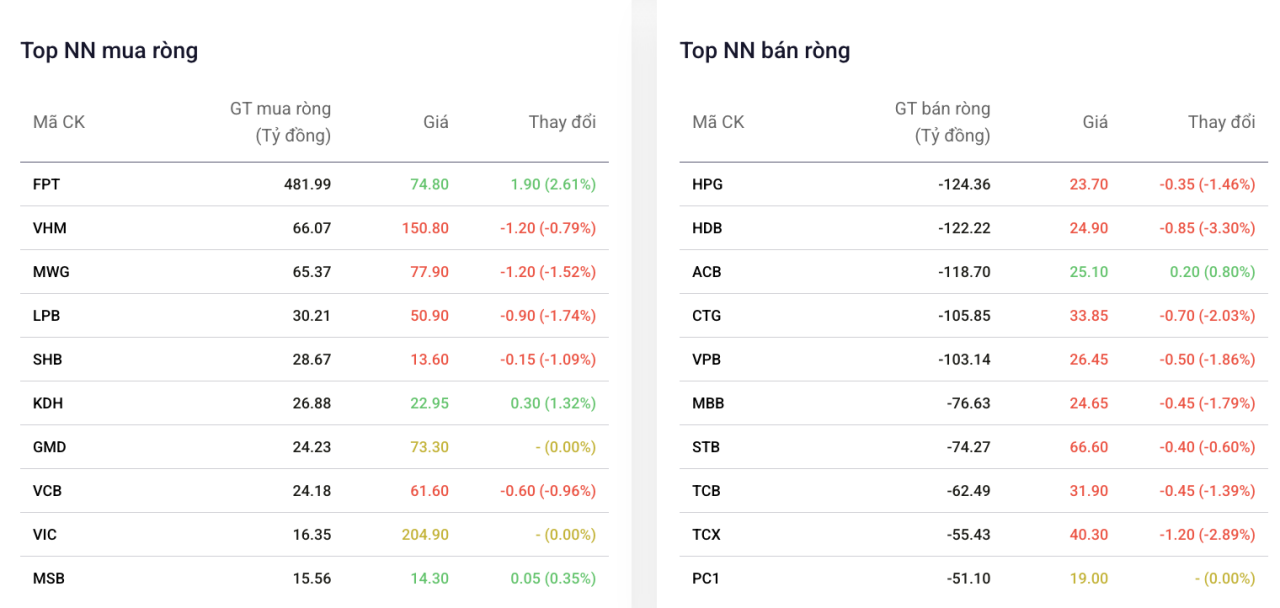Open MSB stock symbol

(x=49, y=578)
